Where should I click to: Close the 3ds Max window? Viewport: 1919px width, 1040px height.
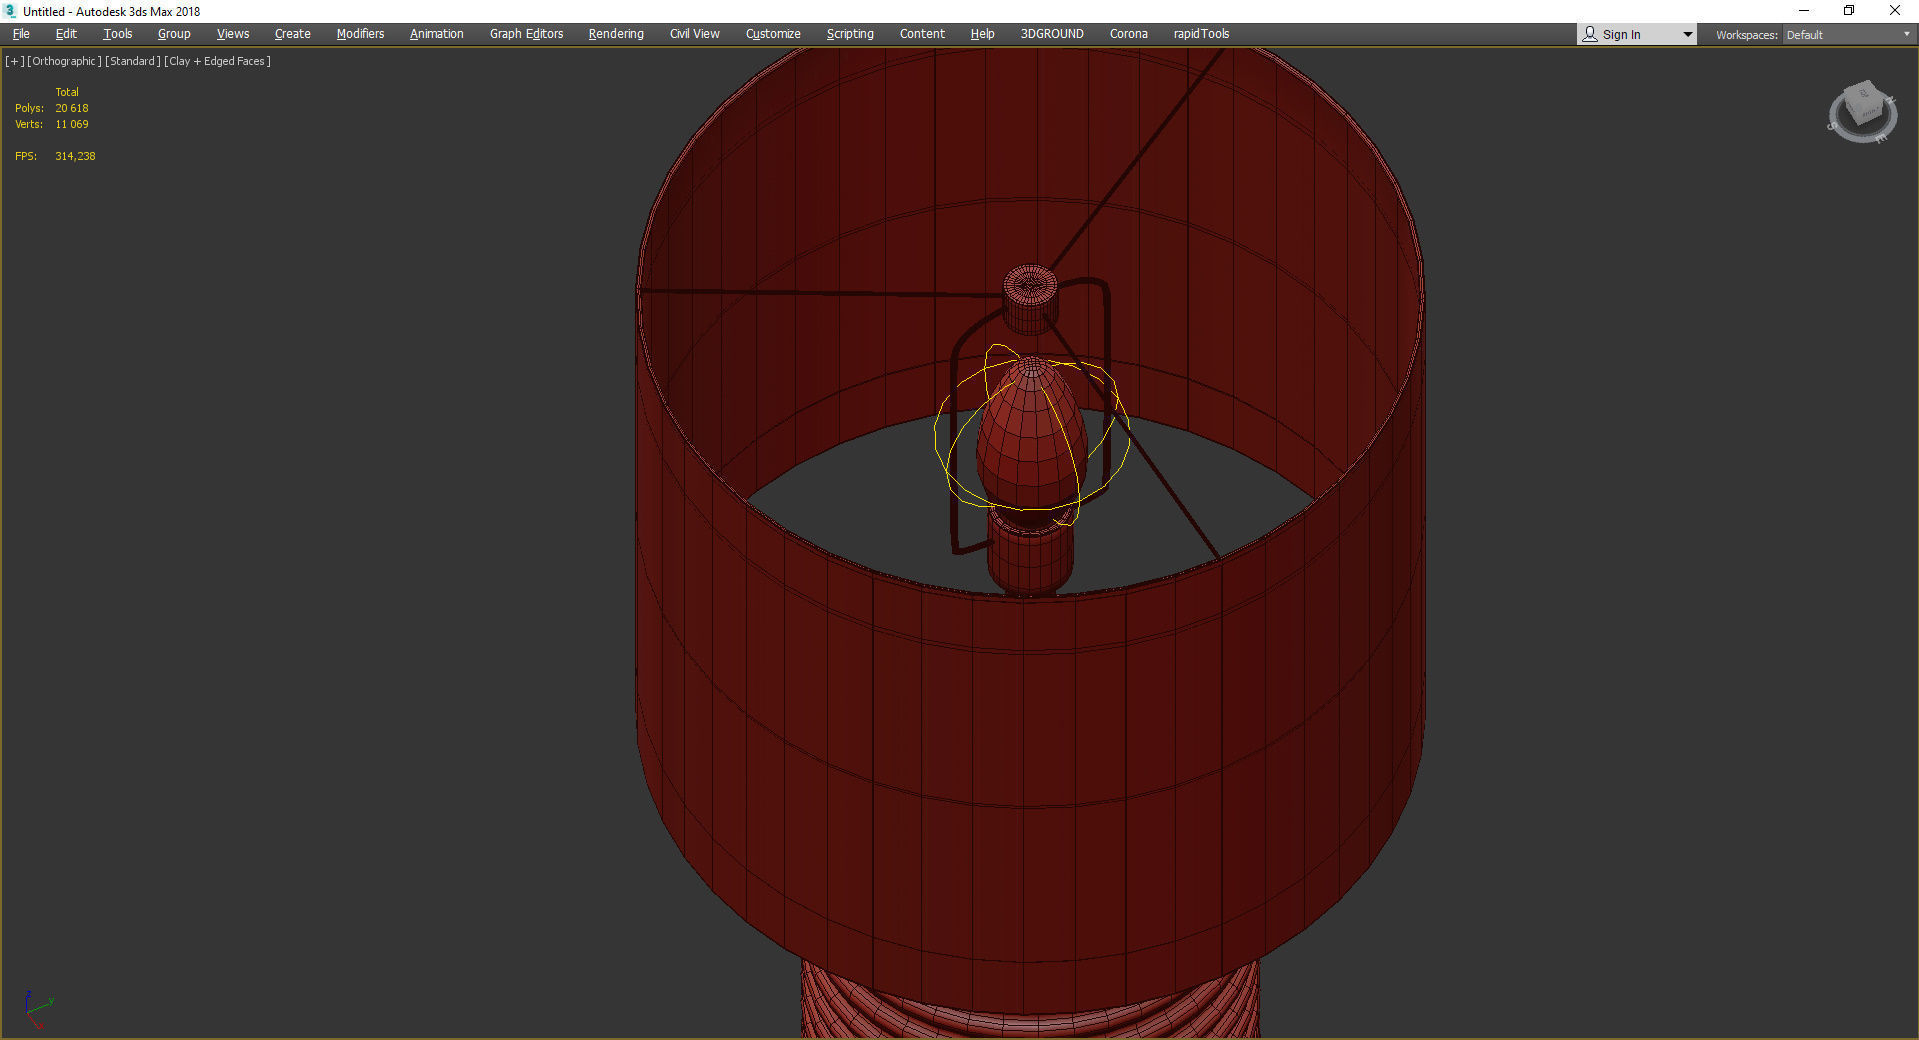(x=1895, y=11)
